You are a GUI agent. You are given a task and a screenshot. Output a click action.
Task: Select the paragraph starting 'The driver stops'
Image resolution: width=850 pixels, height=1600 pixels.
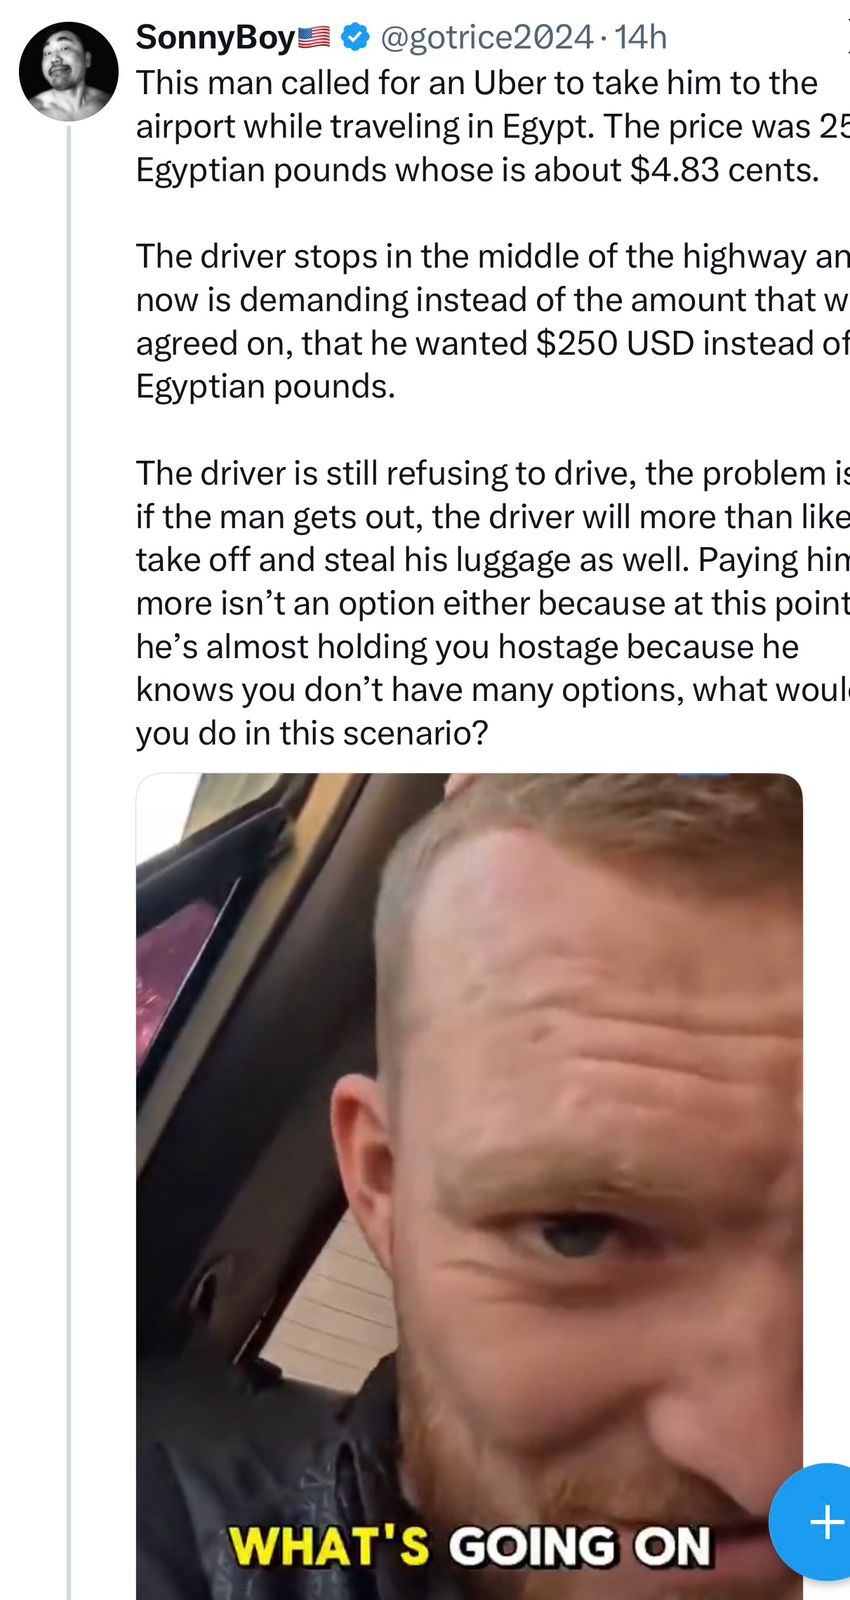point(492,321)
